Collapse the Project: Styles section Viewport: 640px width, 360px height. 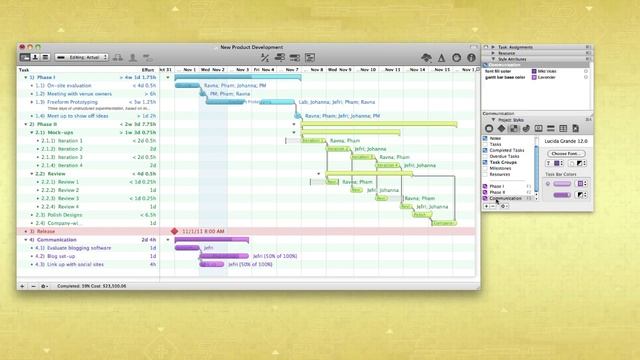493,120
